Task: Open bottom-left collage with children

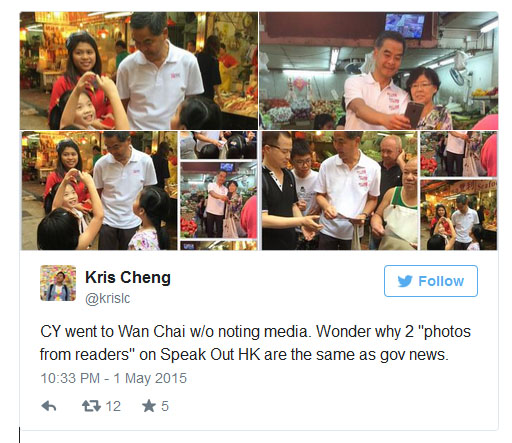Action: click(x=100, y=190)
